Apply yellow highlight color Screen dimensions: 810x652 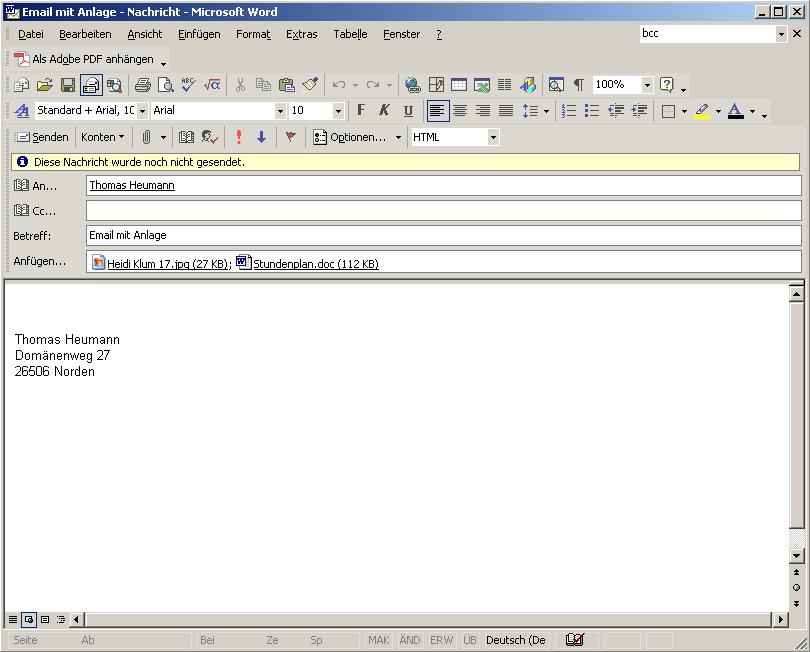click(702, 111)
